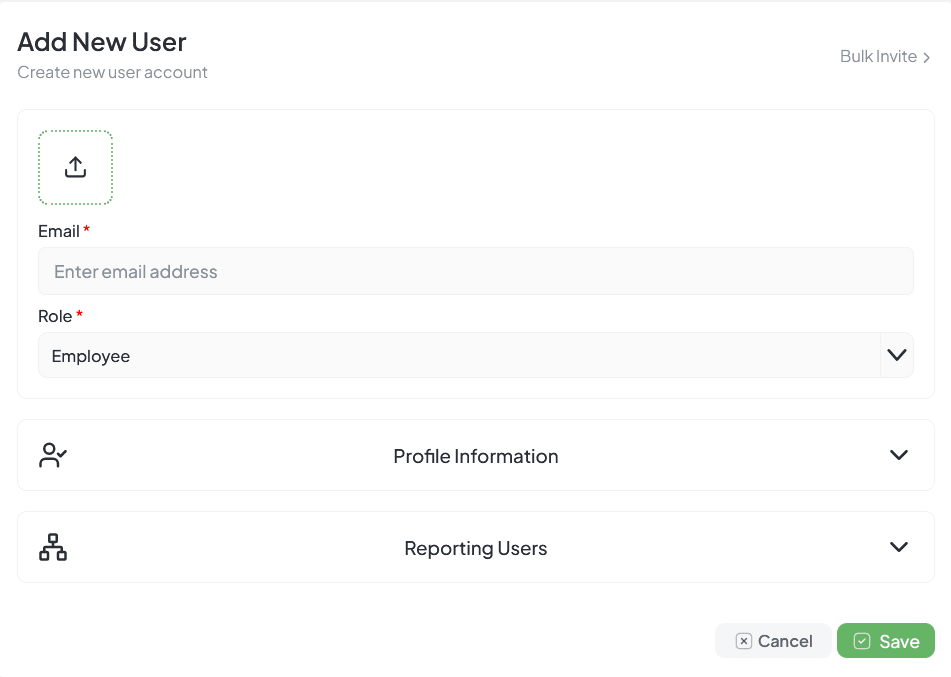The width and height of the screenshot is (951, 677).
Task: Click the Create new user account subtitle
Action: [x=112, y=72]
